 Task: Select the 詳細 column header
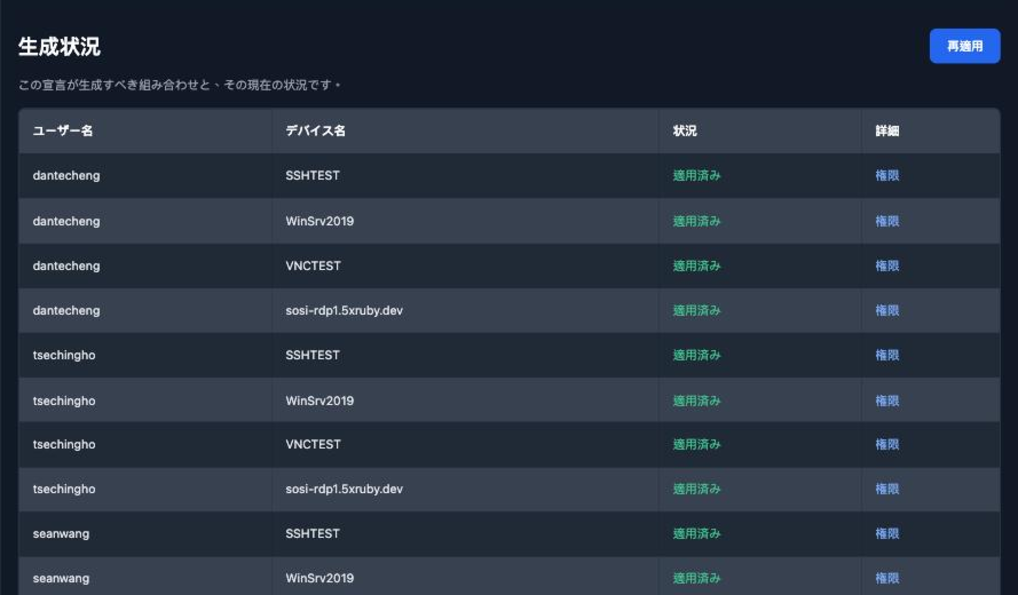point(887,131)
